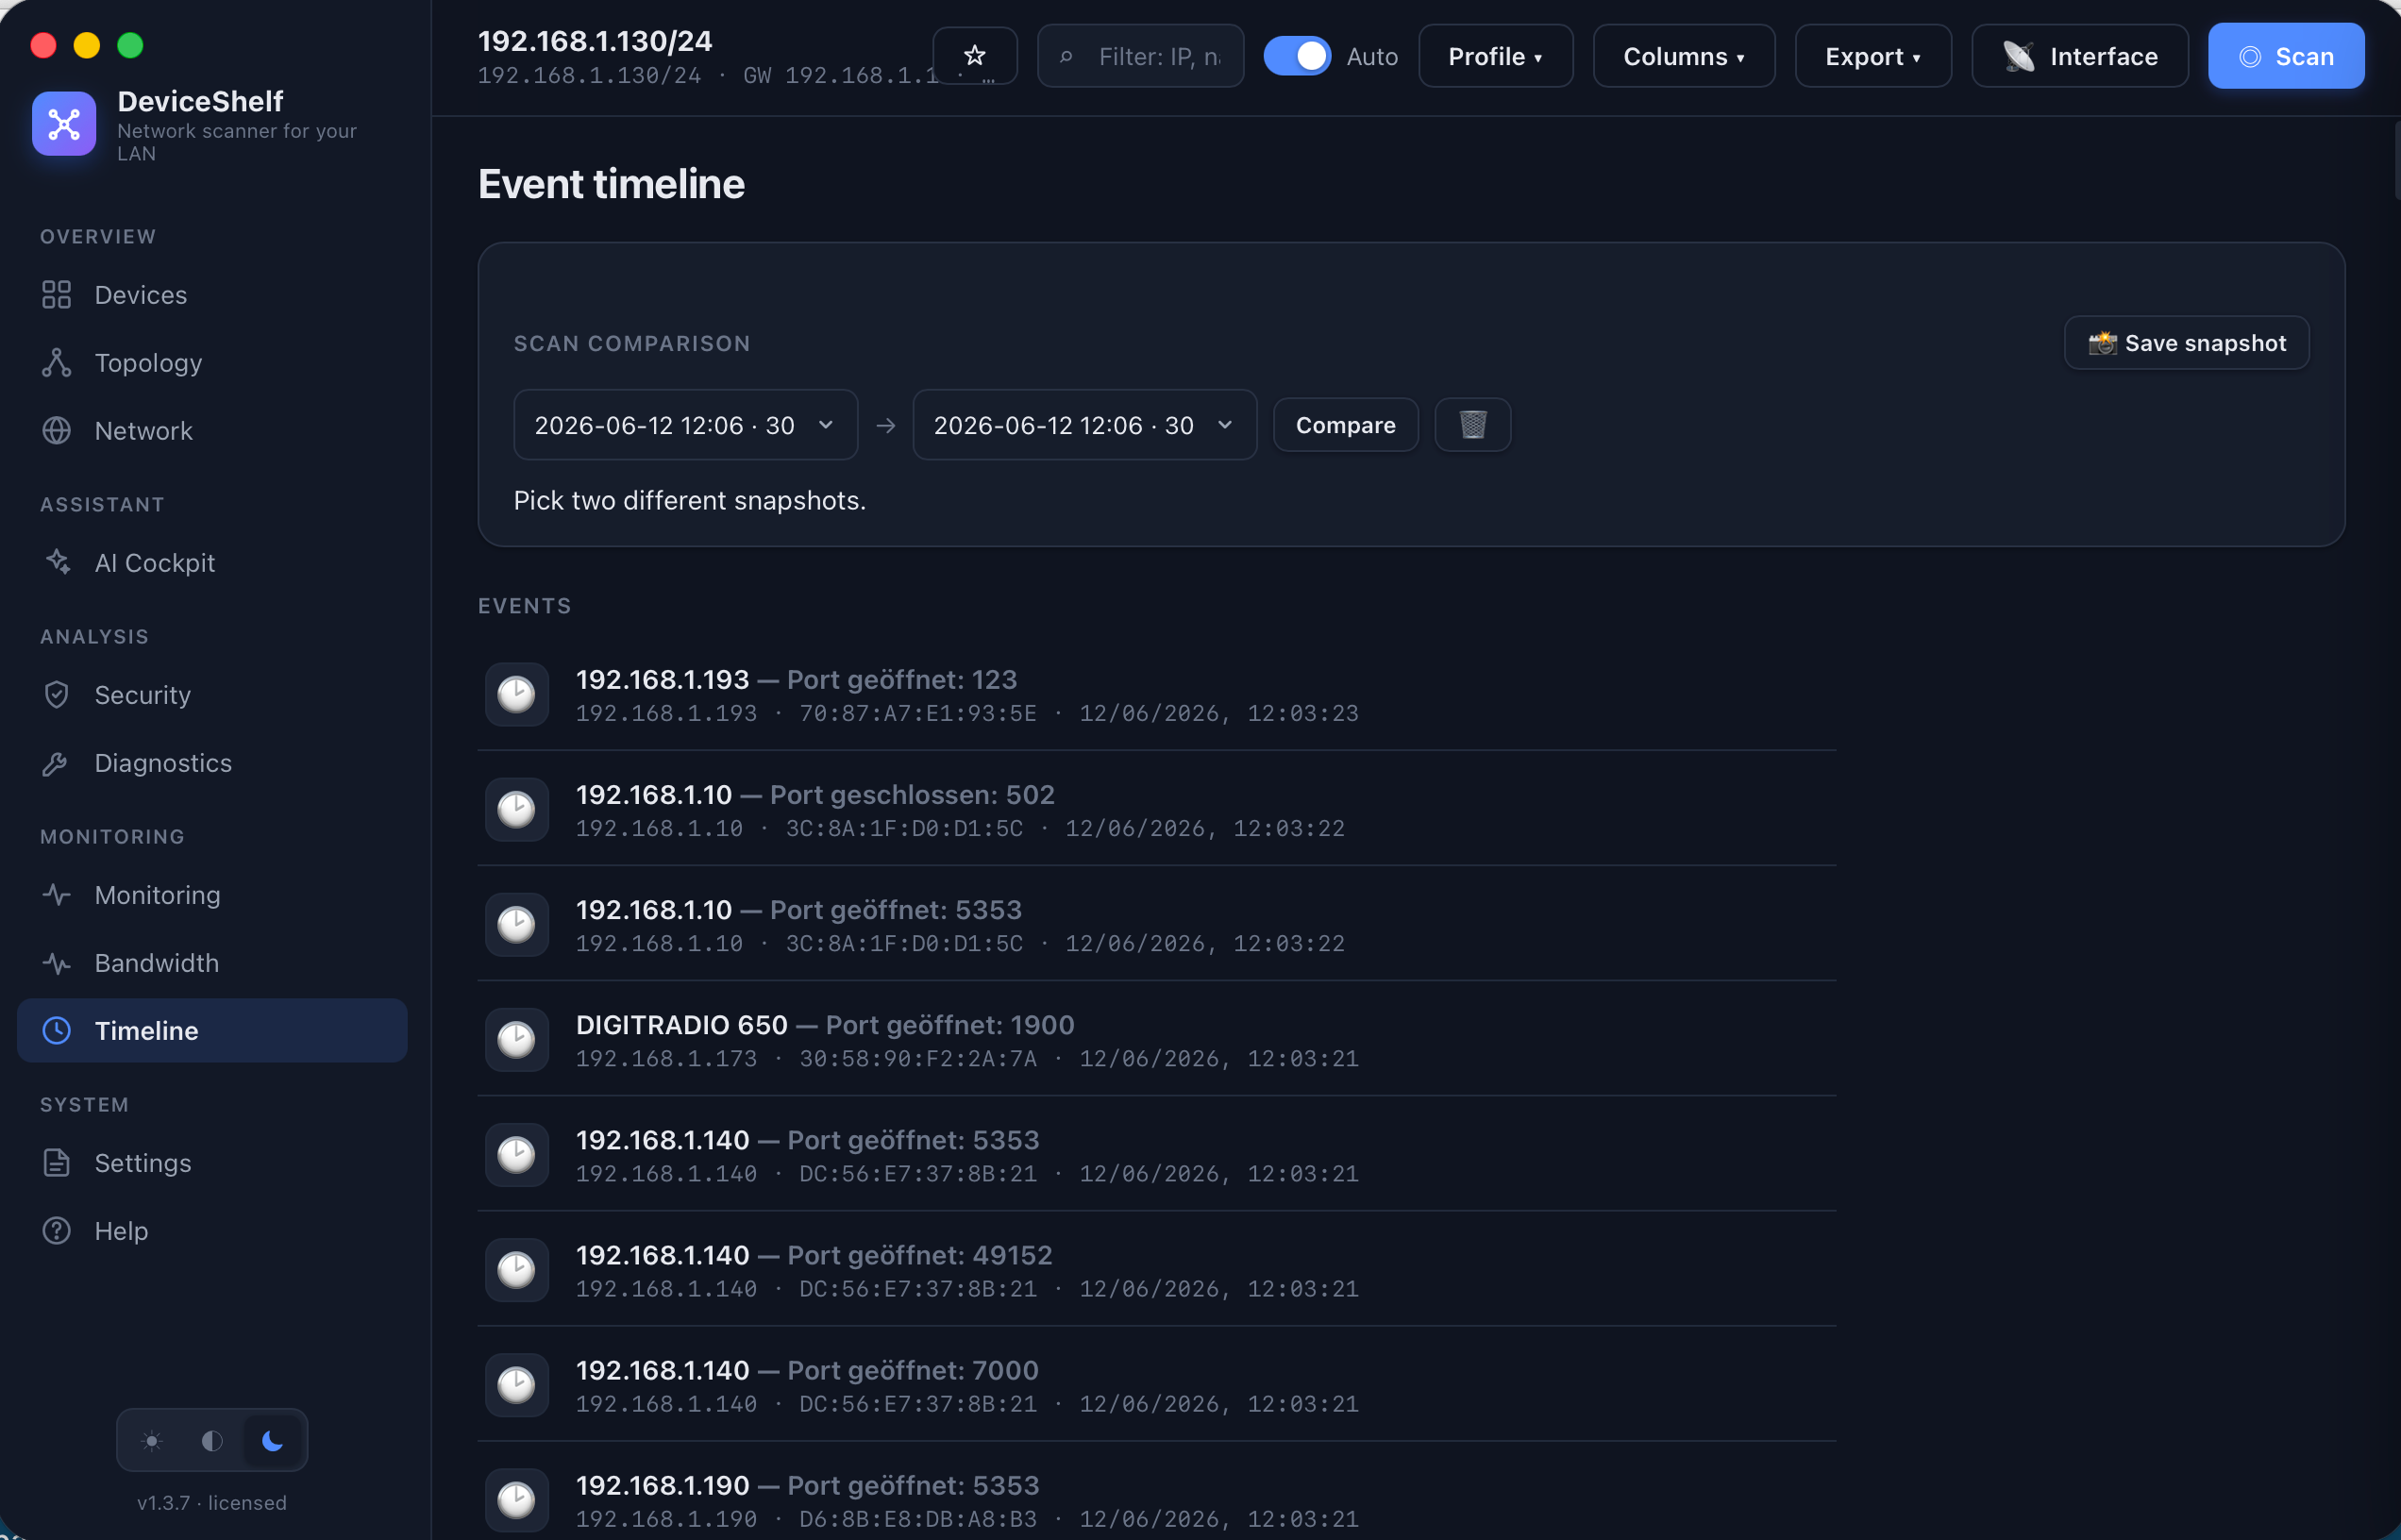The width and height of the screenshot is (2401, 1540).
Task: Go to the Network section
Action: pyautogui.click(x=212, y=431)
